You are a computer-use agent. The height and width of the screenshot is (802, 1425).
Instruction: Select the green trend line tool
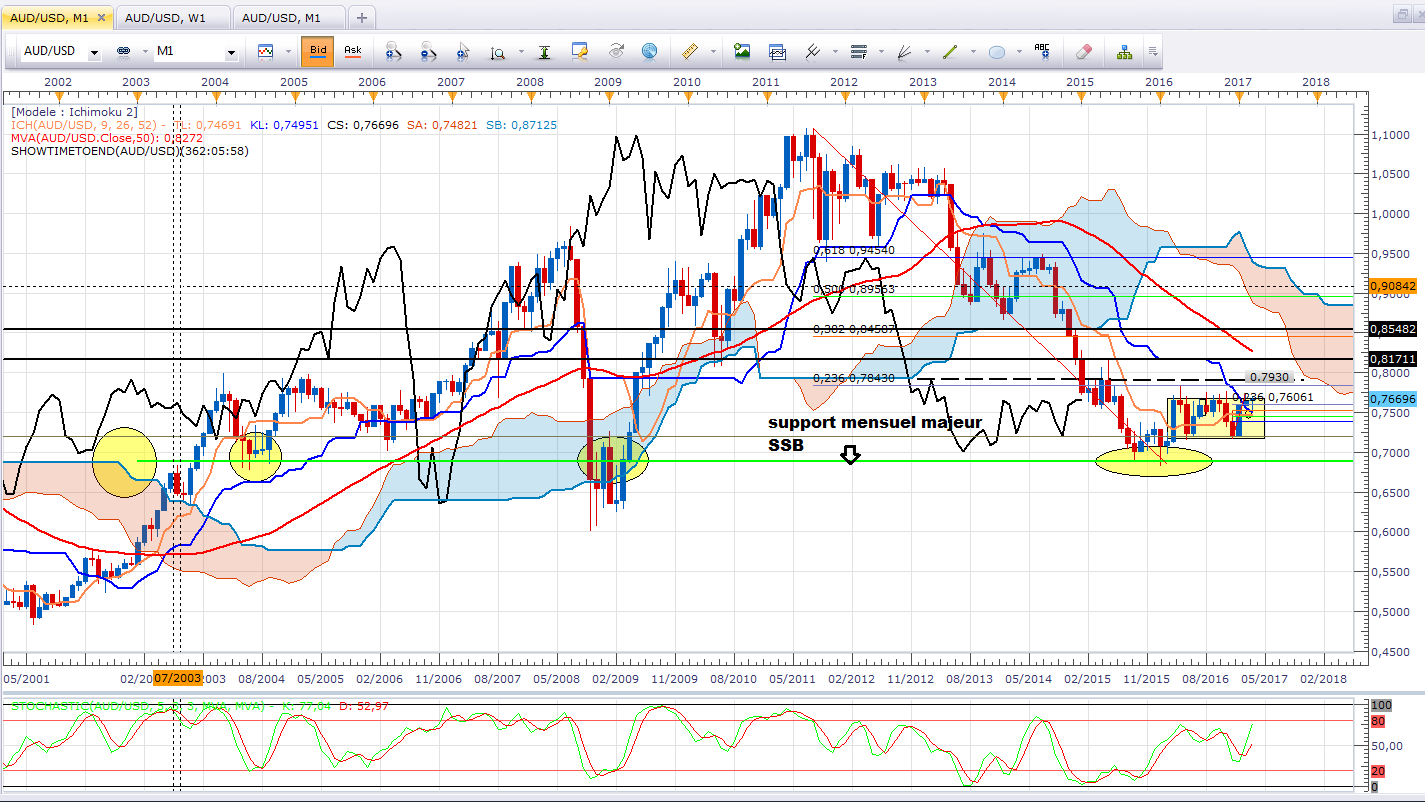(950, 51)
